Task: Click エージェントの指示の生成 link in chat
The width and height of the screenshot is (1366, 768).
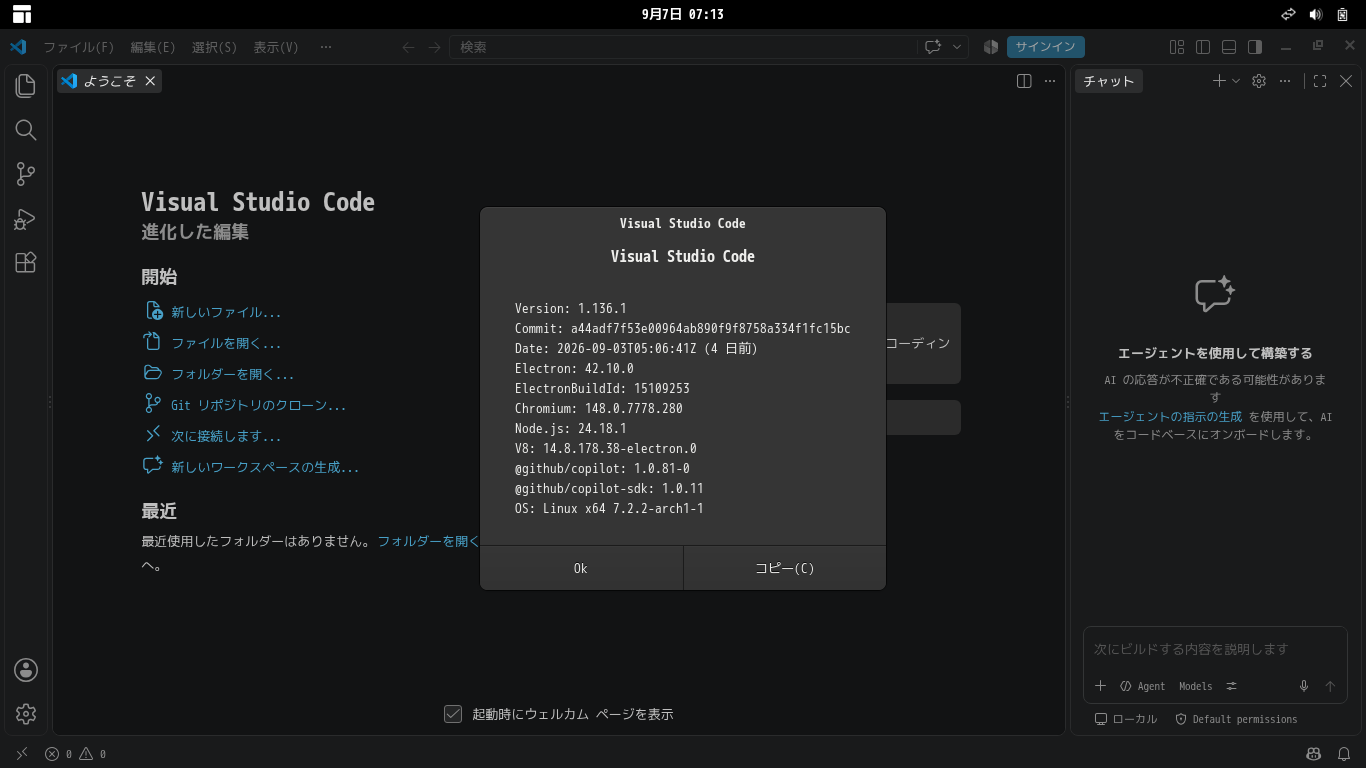Action: coord(1170,417)
